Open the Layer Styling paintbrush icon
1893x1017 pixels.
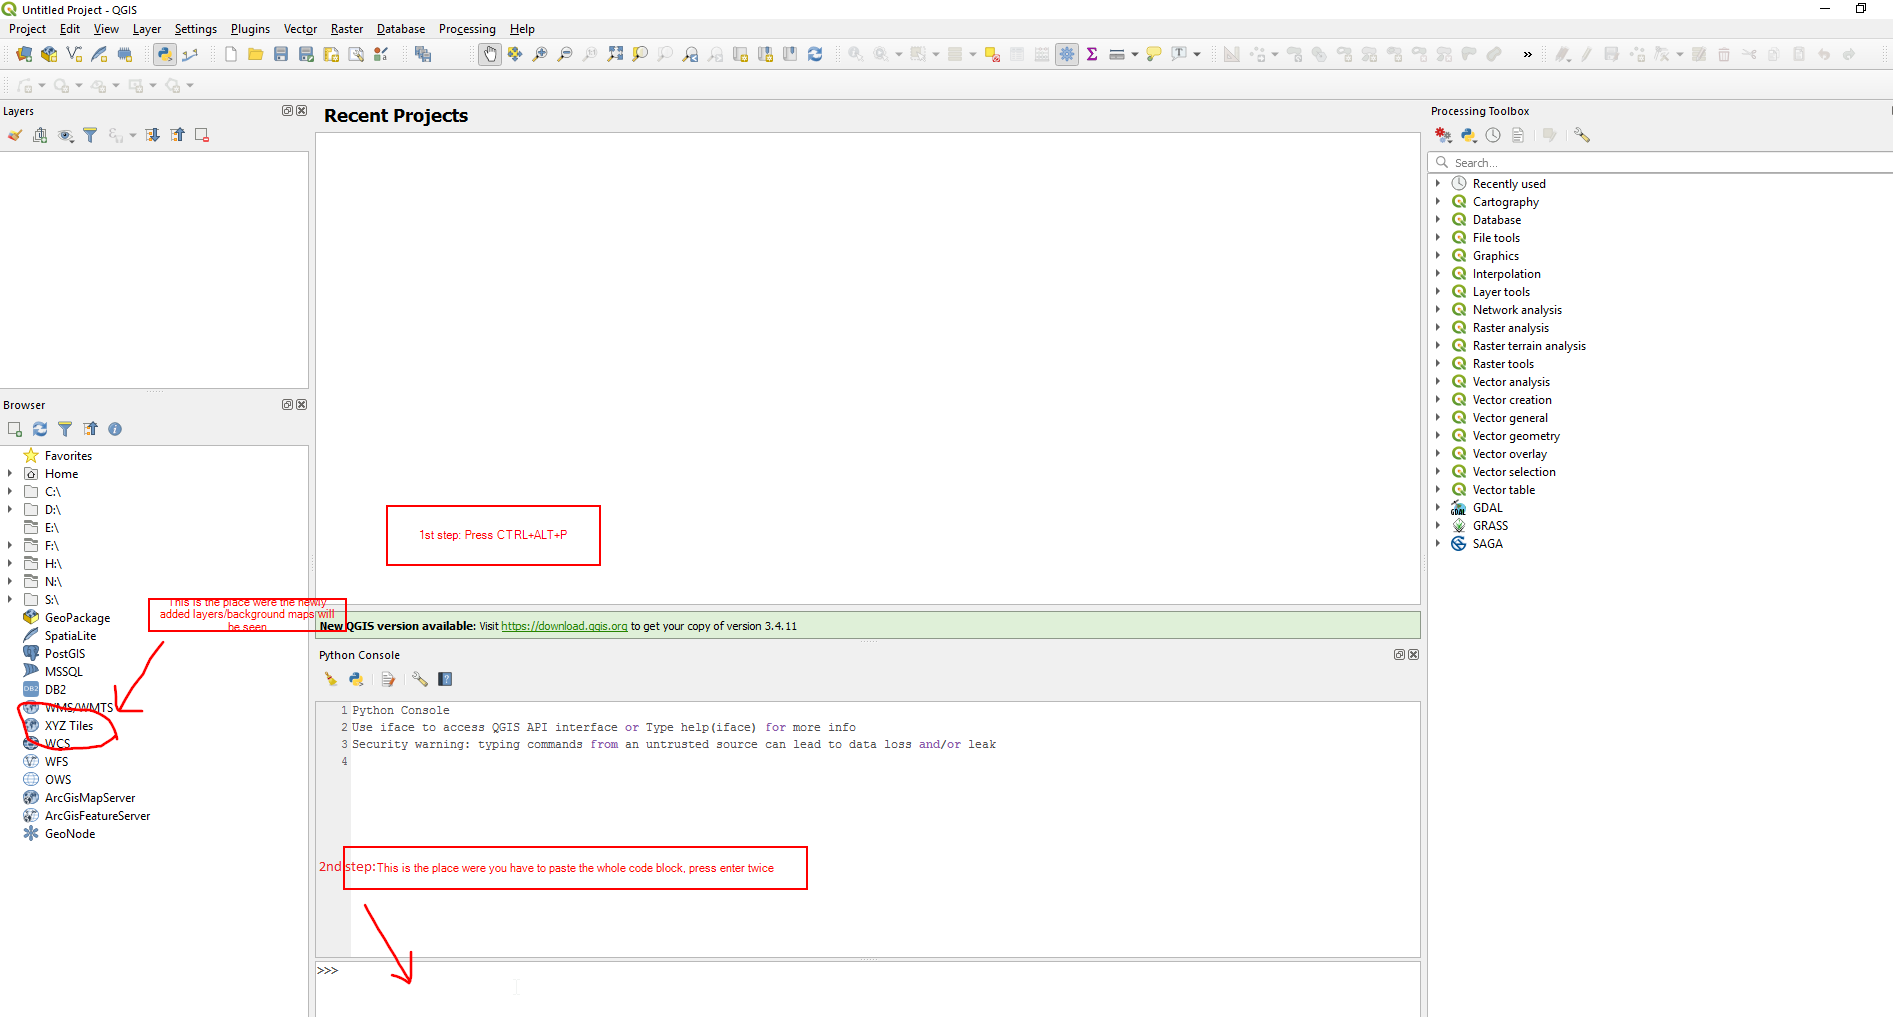coord(15,135)
